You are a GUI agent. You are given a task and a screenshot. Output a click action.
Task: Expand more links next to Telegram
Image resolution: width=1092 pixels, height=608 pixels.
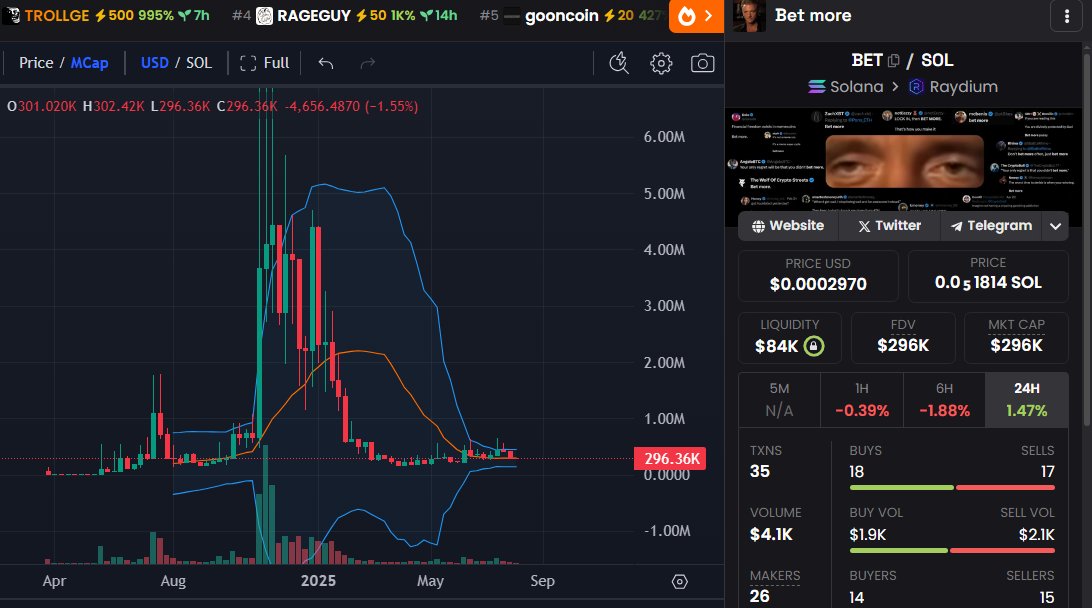click(x=1055, y=226)
